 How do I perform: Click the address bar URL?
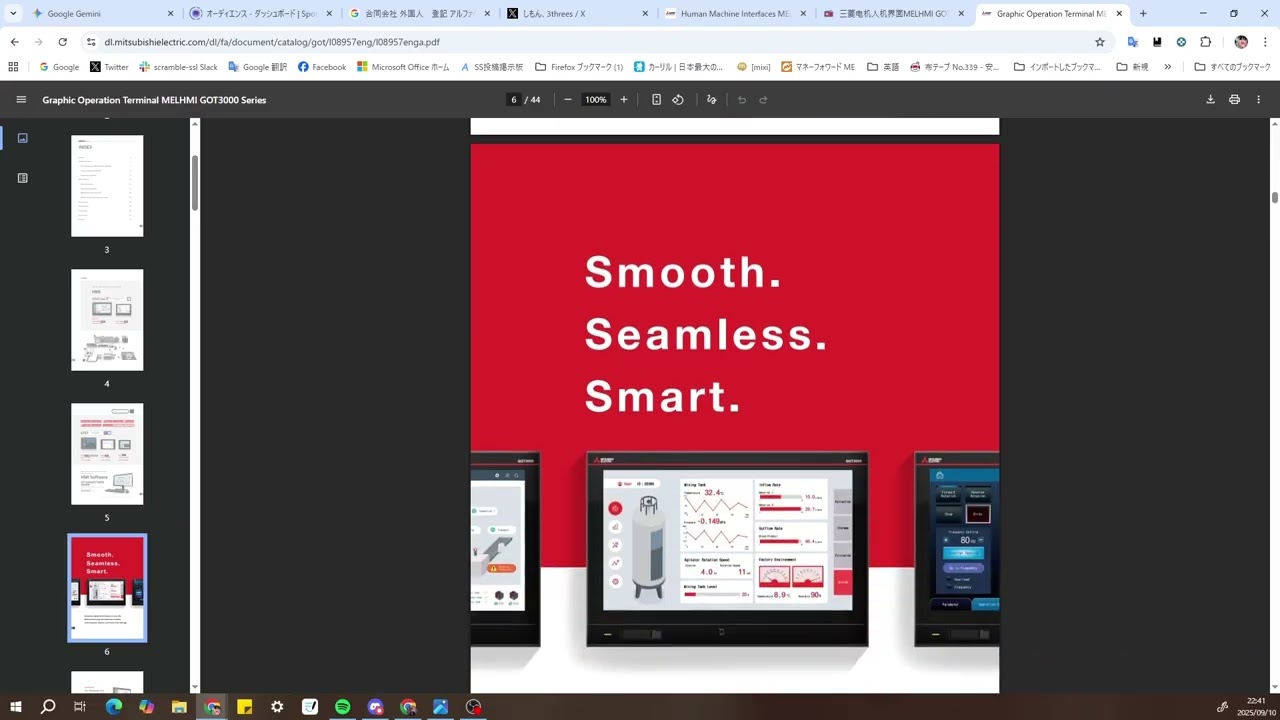[x=272, y=42]
